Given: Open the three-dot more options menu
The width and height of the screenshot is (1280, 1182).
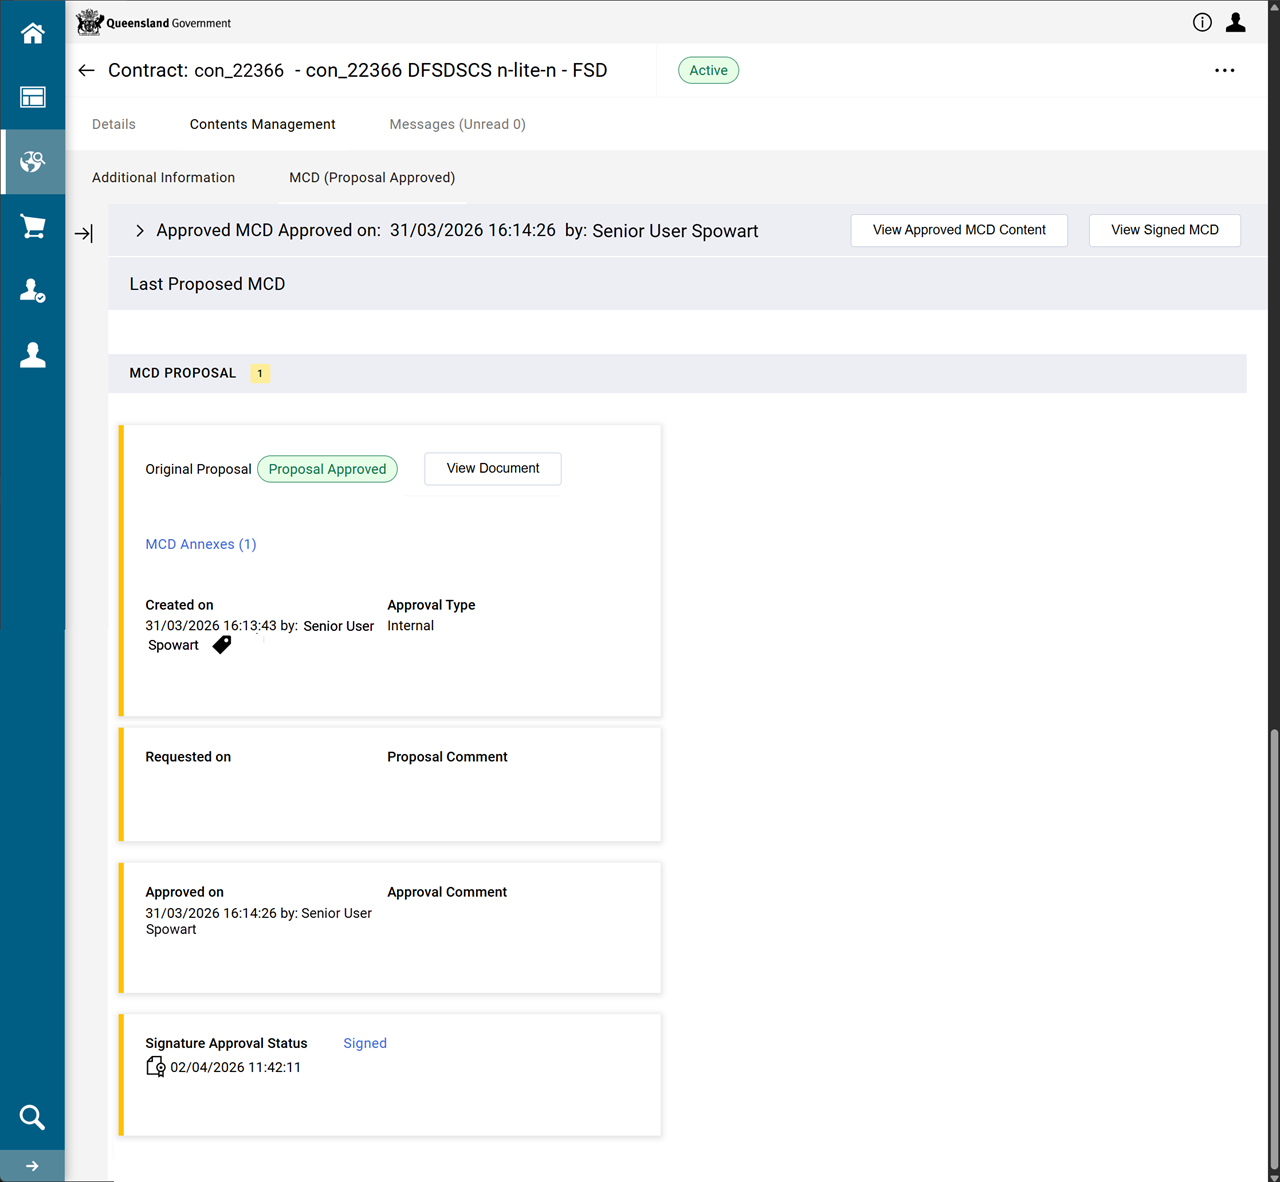Looking at the screenshot, I should [x=1224, y=70].
